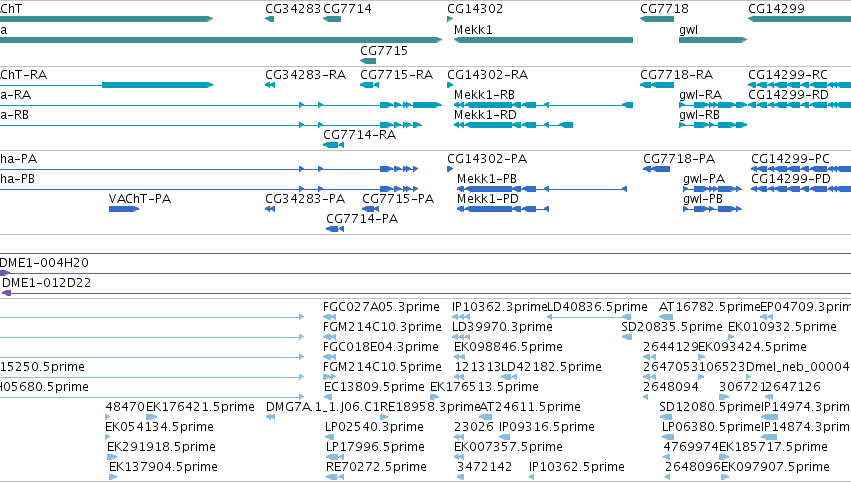Select EST EK054134.5prime

(159, 427)
